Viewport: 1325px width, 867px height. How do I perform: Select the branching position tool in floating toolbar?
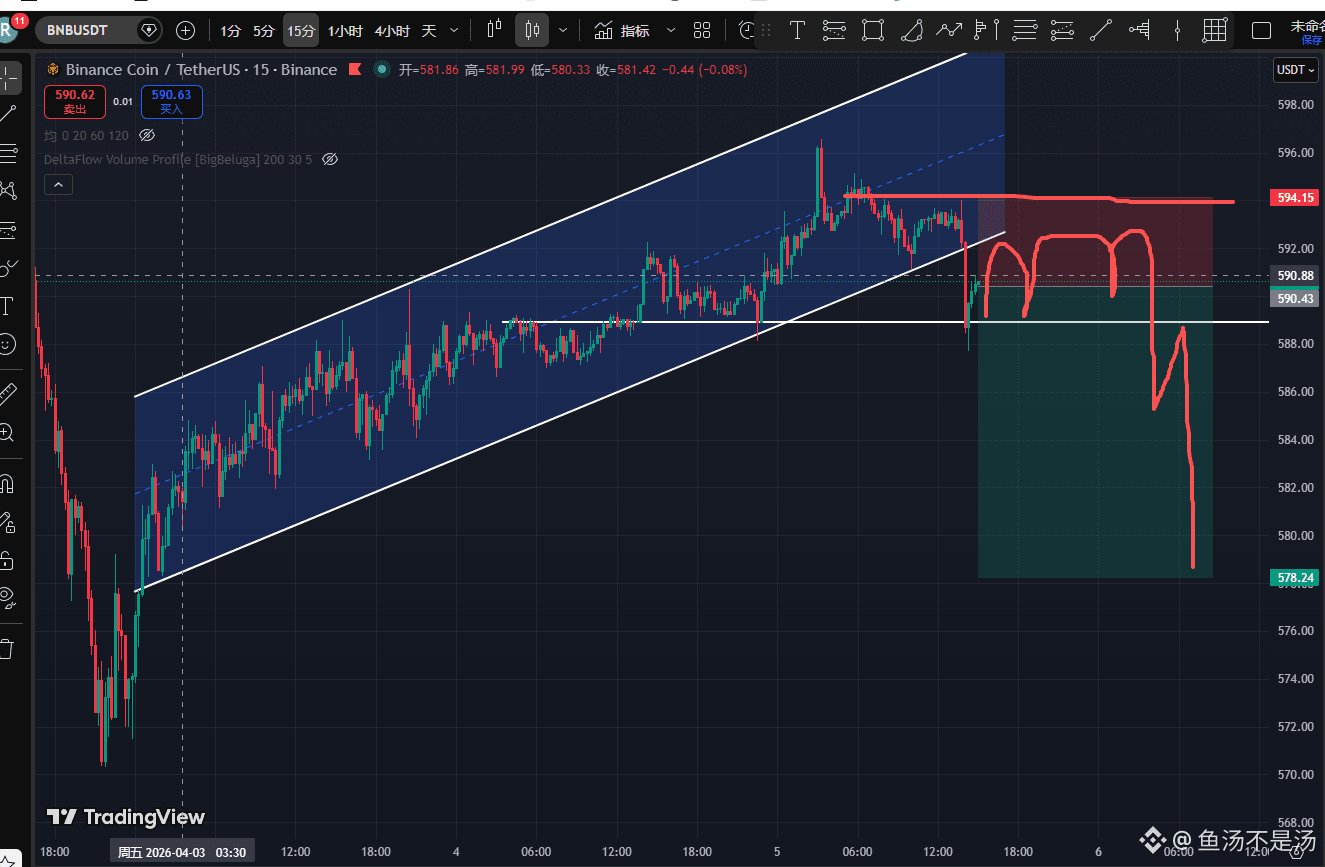click(1139, 30)
